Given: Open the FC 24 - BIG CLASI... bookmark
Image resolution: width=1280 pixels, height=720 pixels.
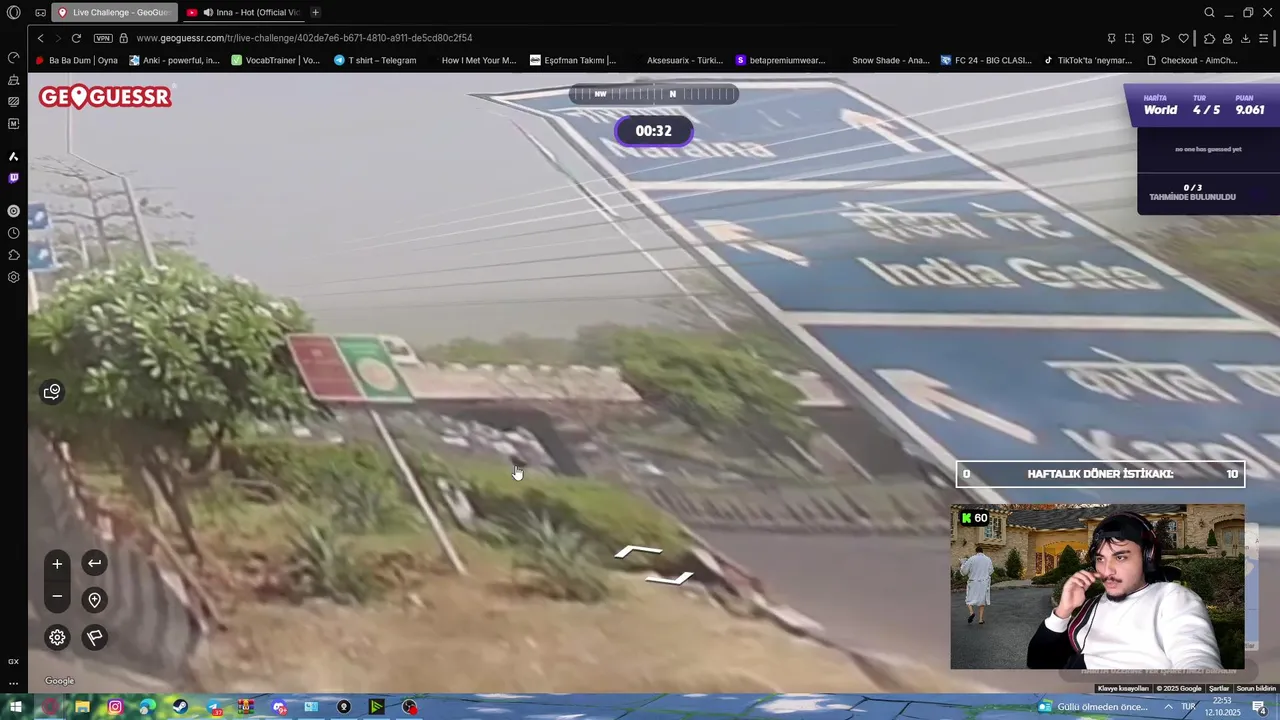Looking at the screenshot, I should (986, 60).
